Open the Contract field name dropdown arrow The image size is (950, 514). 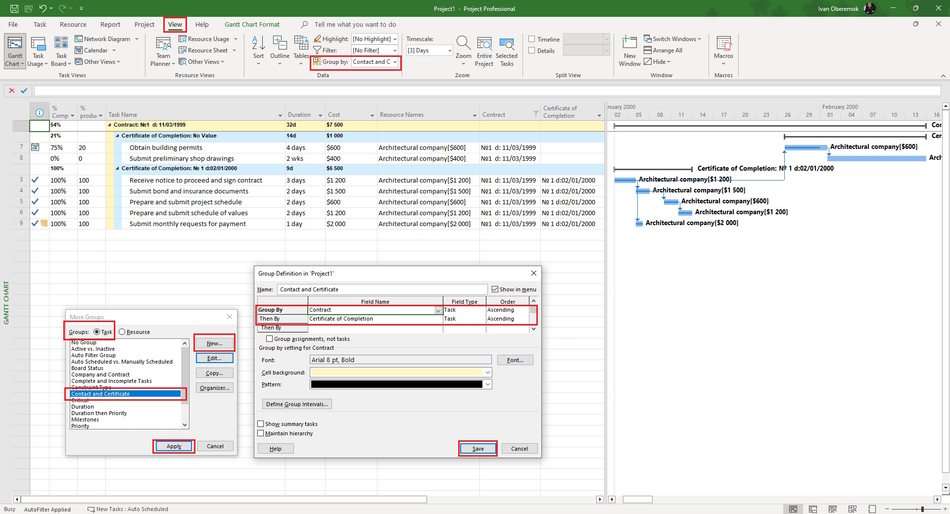pyautogui.click(x=438, y=310)
